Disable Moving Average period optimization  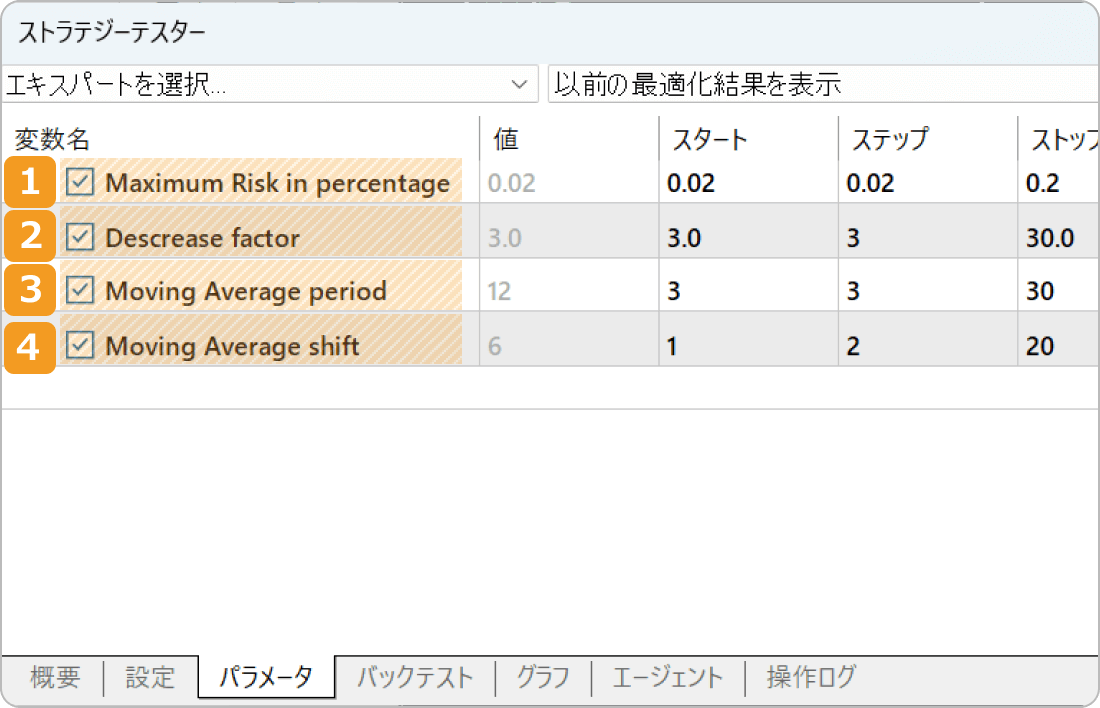click(x=80, y=291)
